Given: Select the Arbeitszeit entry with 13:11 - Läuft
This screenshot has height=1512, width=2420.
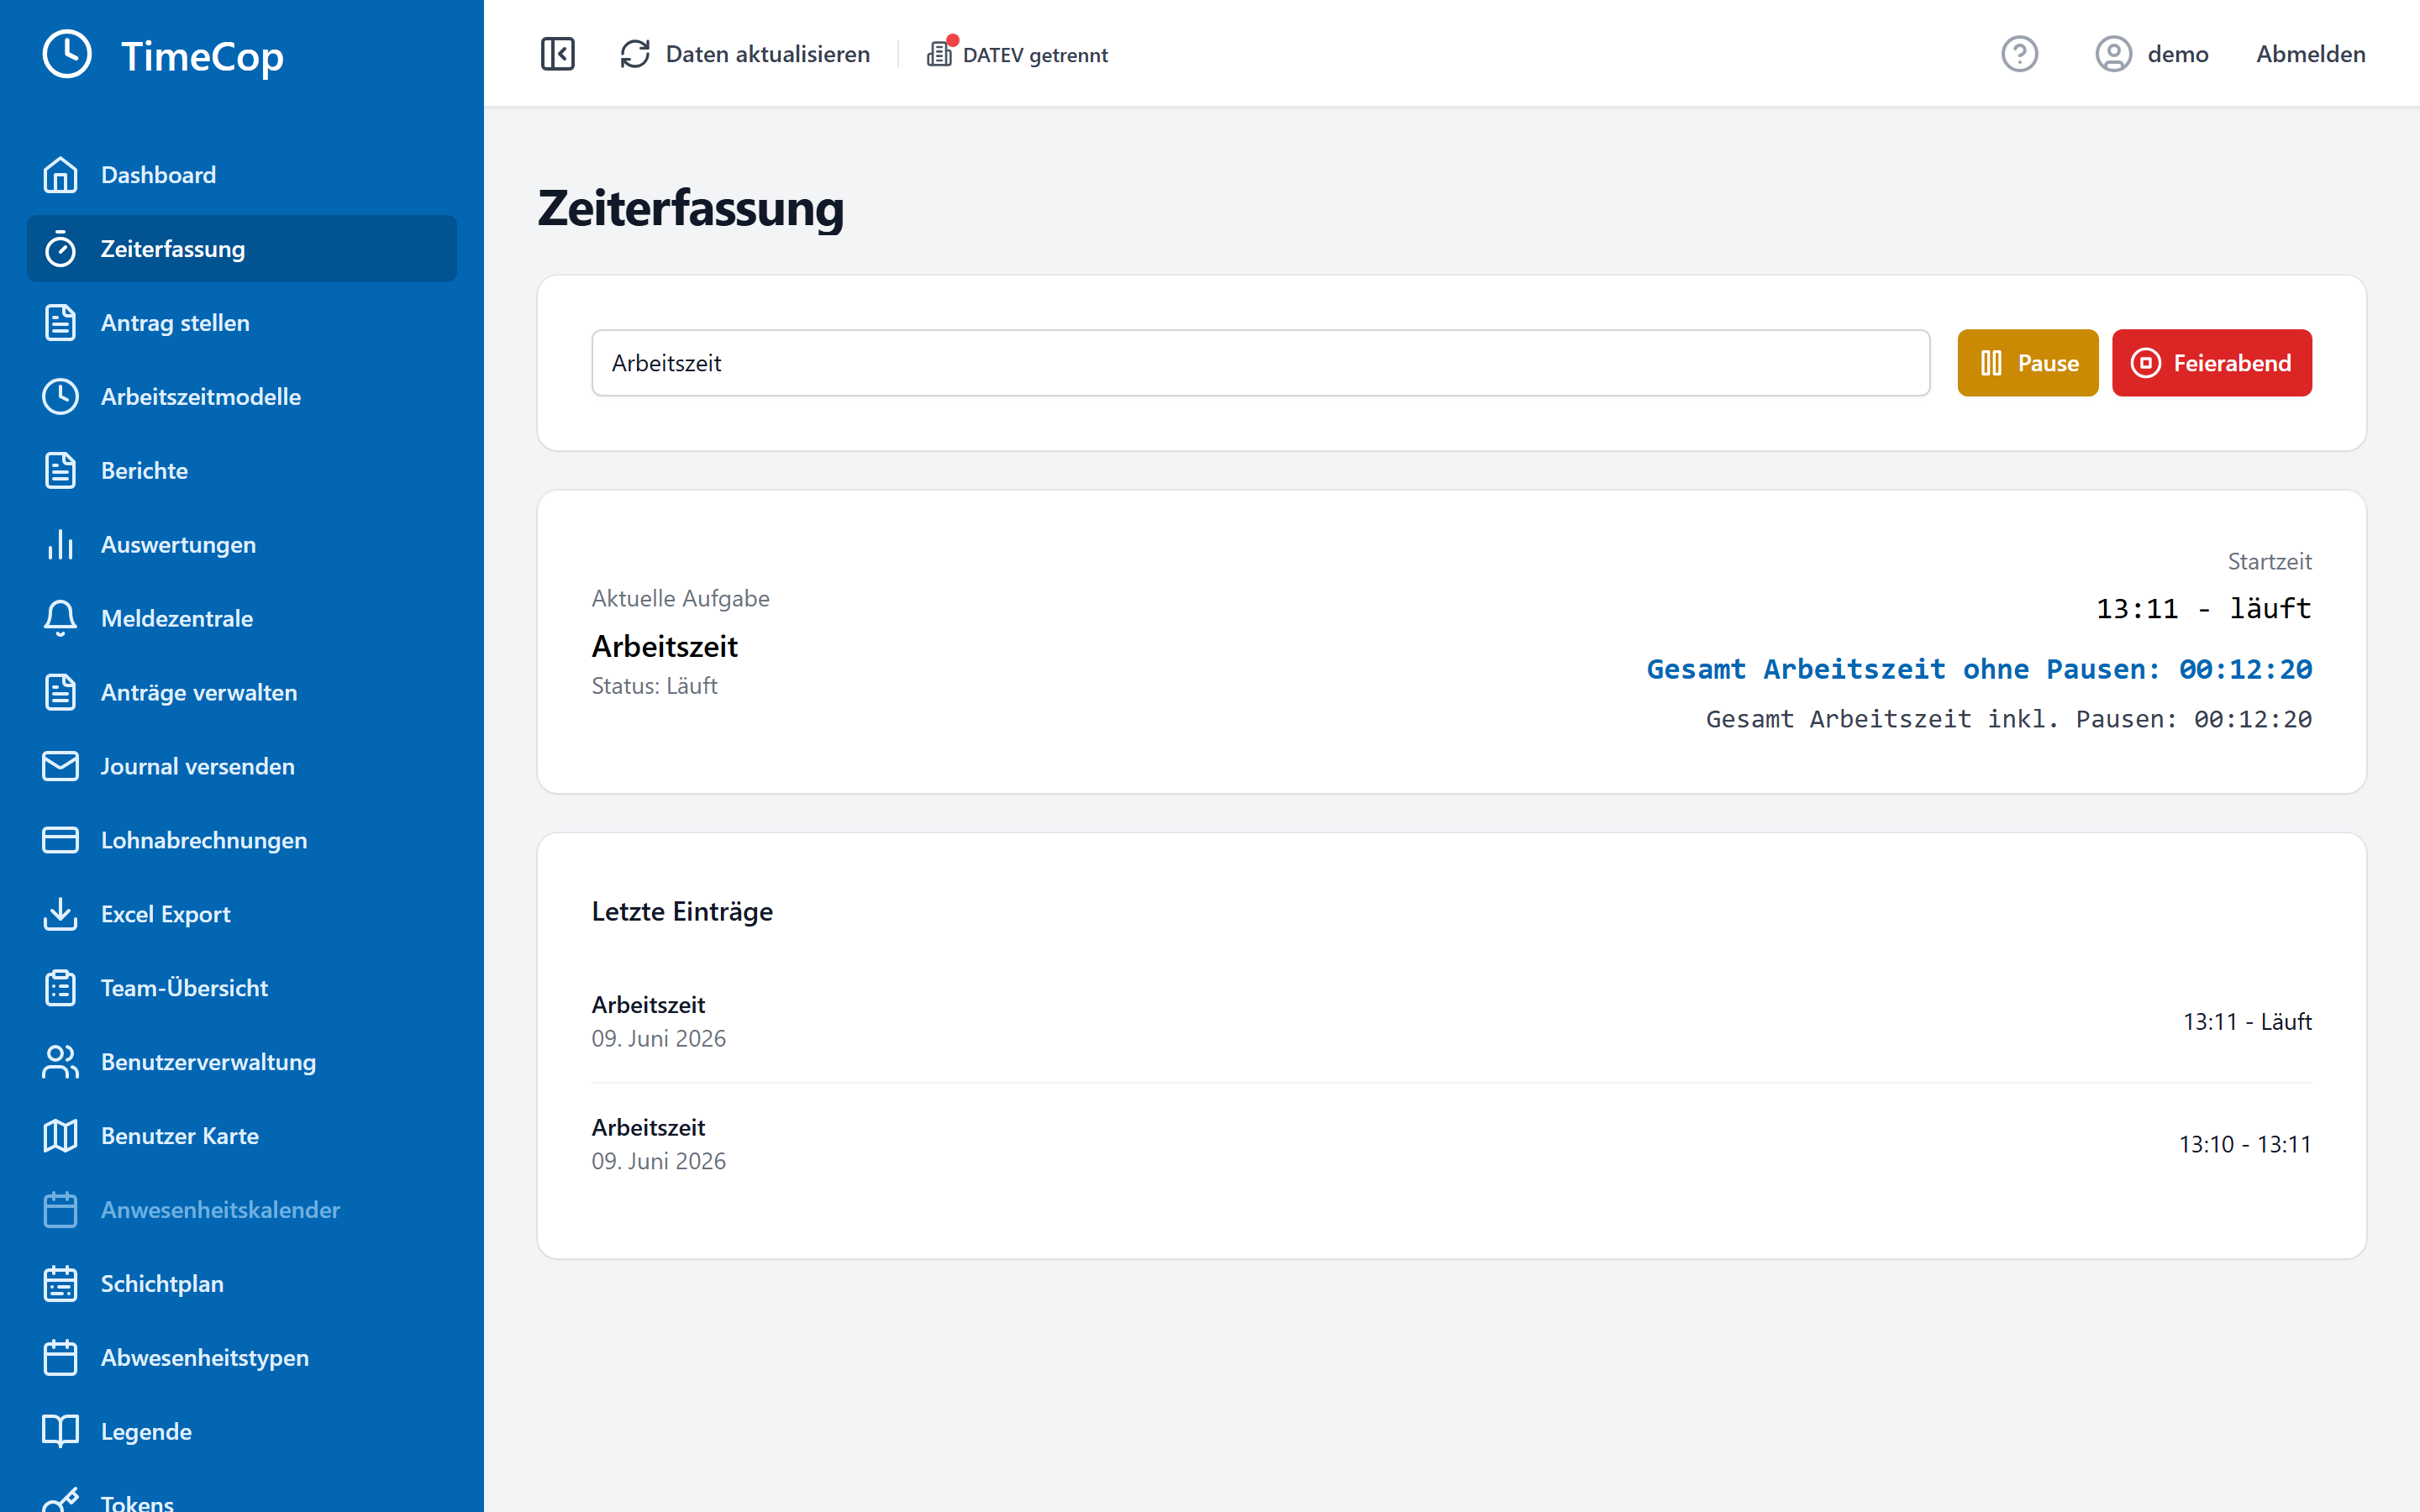Looking at the screenshot, I should [x=1452, y=1022].
